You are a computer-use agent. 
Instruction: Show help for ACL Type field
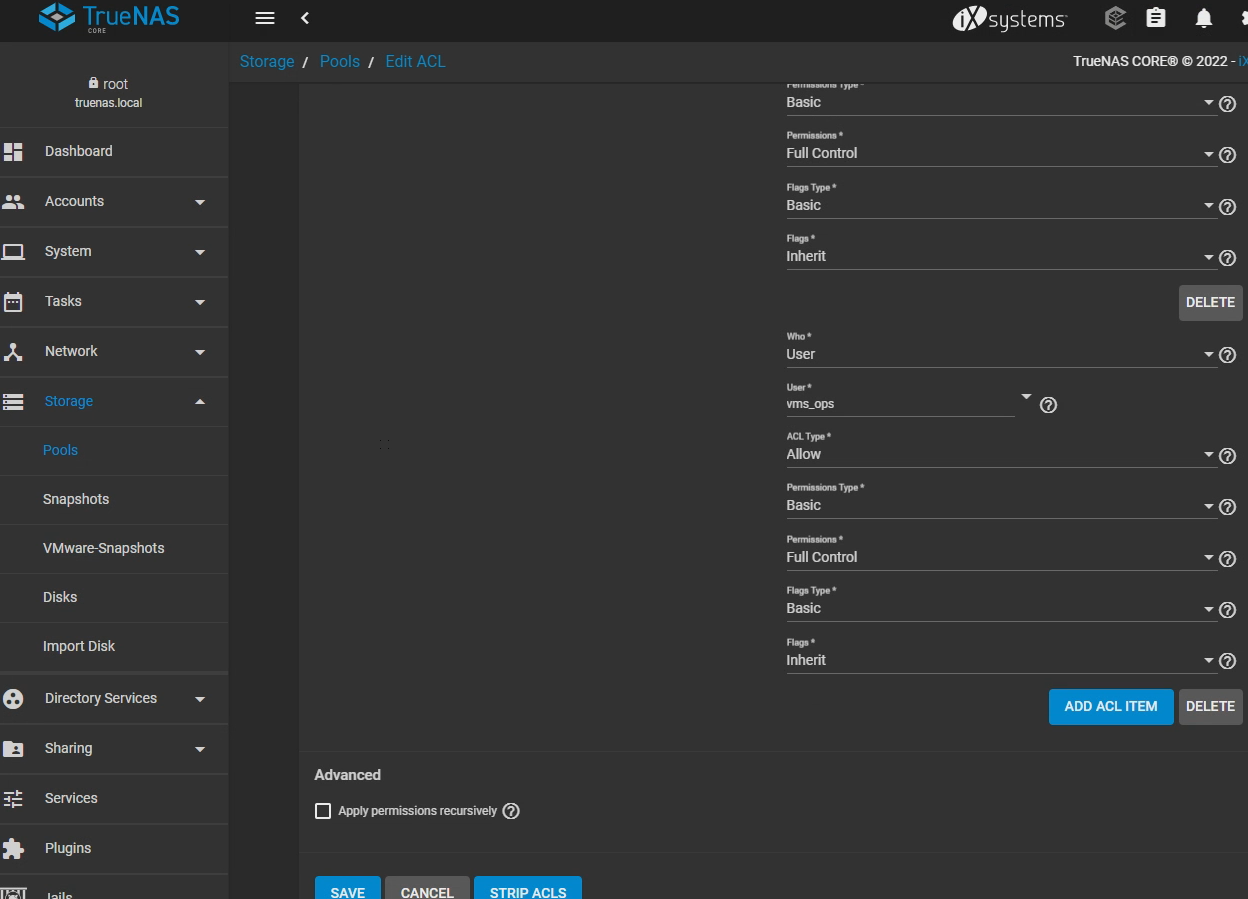[x=1228, y=456]
